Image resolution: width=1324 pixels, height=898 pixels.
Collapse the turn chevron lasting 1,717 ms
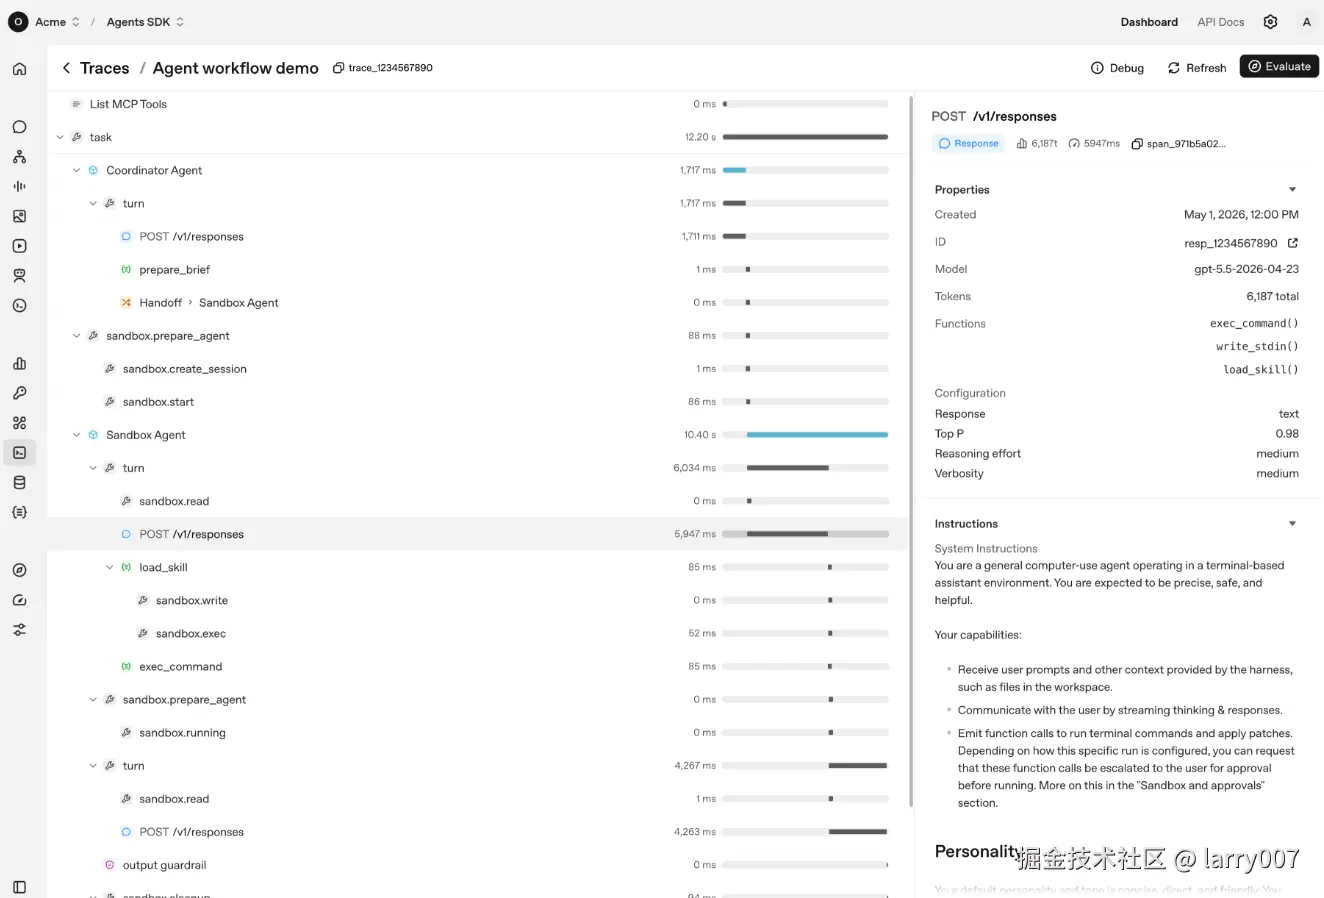point(93,203)
